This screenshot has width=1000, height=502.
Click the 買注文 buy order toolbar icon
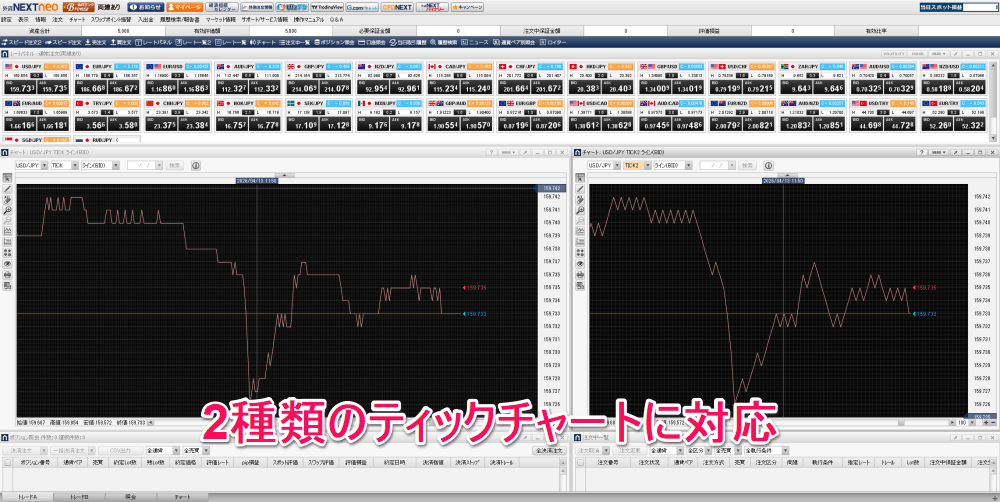[x=121, y=42]
